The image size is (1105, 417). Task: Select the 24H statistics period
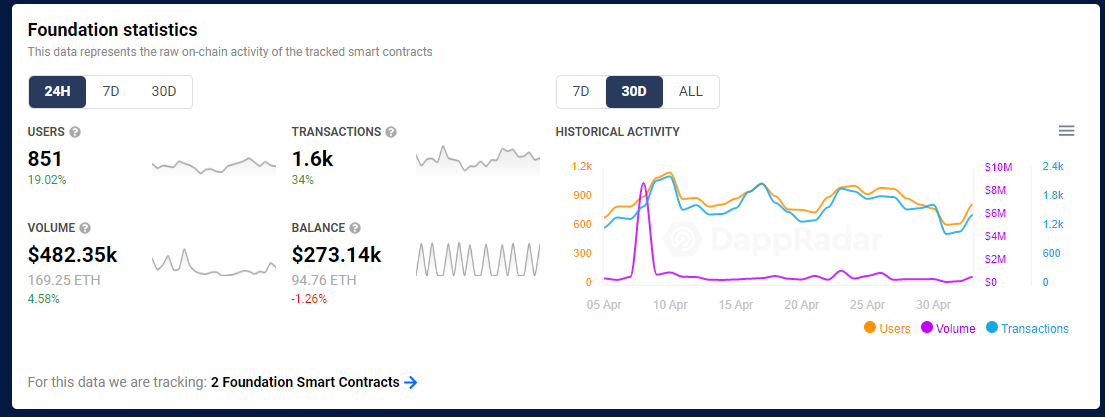[x=57, y=92]
